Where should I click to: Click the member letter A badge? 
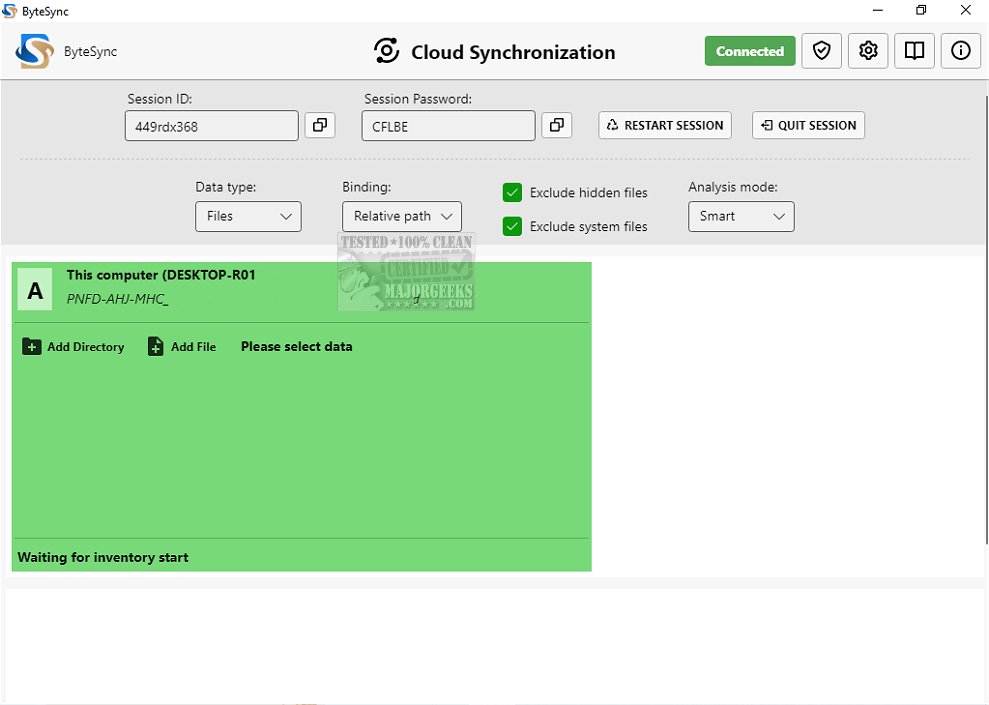pyautogui.click(x=35, y=289)
